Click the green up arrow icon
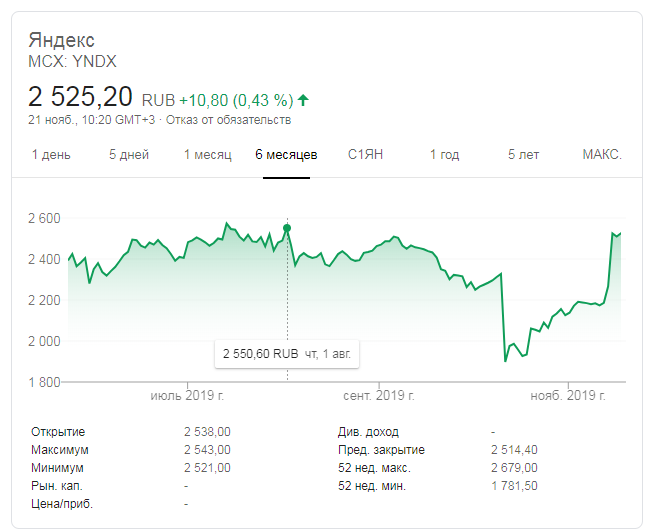Image resolution: width=663 pixels, height=532 pixels. click(x=303, y=100)
